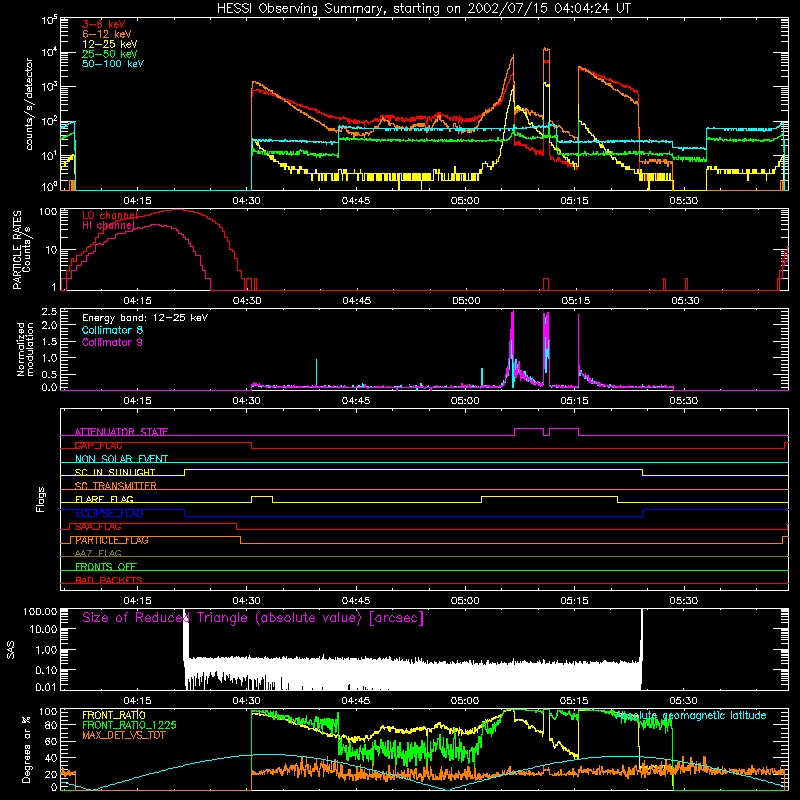Select the green FRONT_RATIO_1225 legend label
800x800 pixels.
pos(129,725)
